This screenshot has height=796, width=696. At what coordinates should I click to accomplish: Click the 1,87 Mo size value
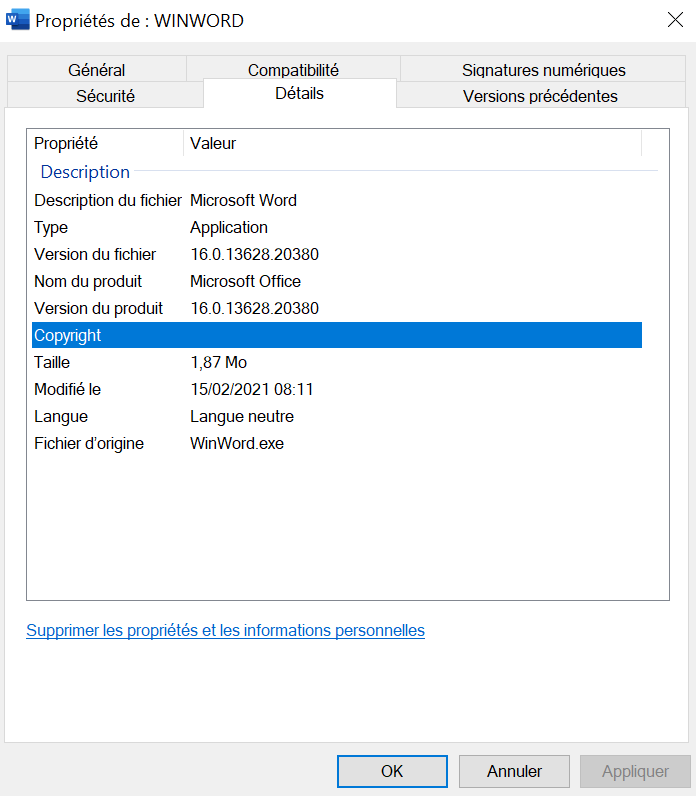(218, 362)
